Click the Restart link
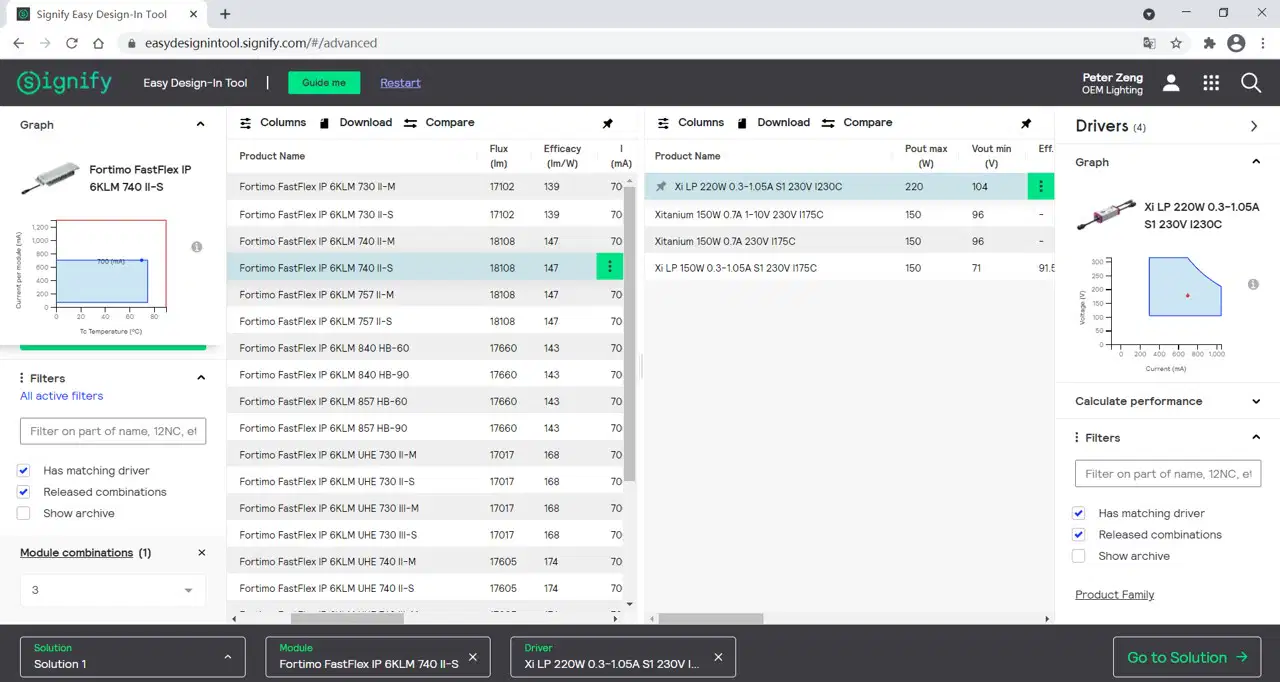 coord(400,83)
